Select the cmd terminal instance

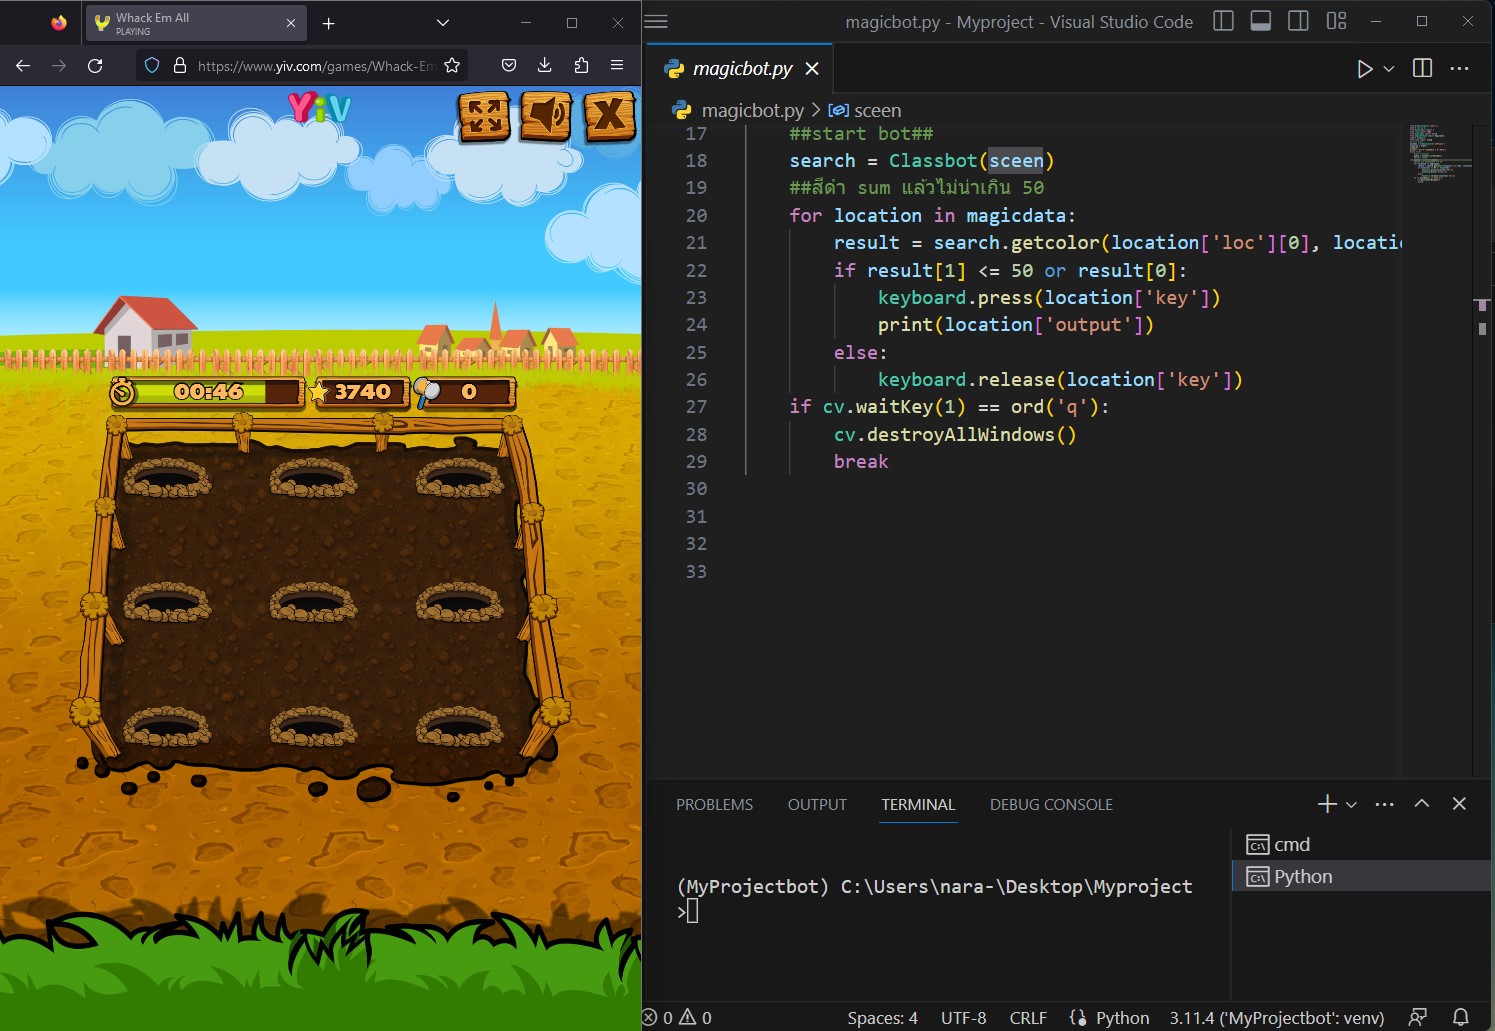[x=1362, y=845]
